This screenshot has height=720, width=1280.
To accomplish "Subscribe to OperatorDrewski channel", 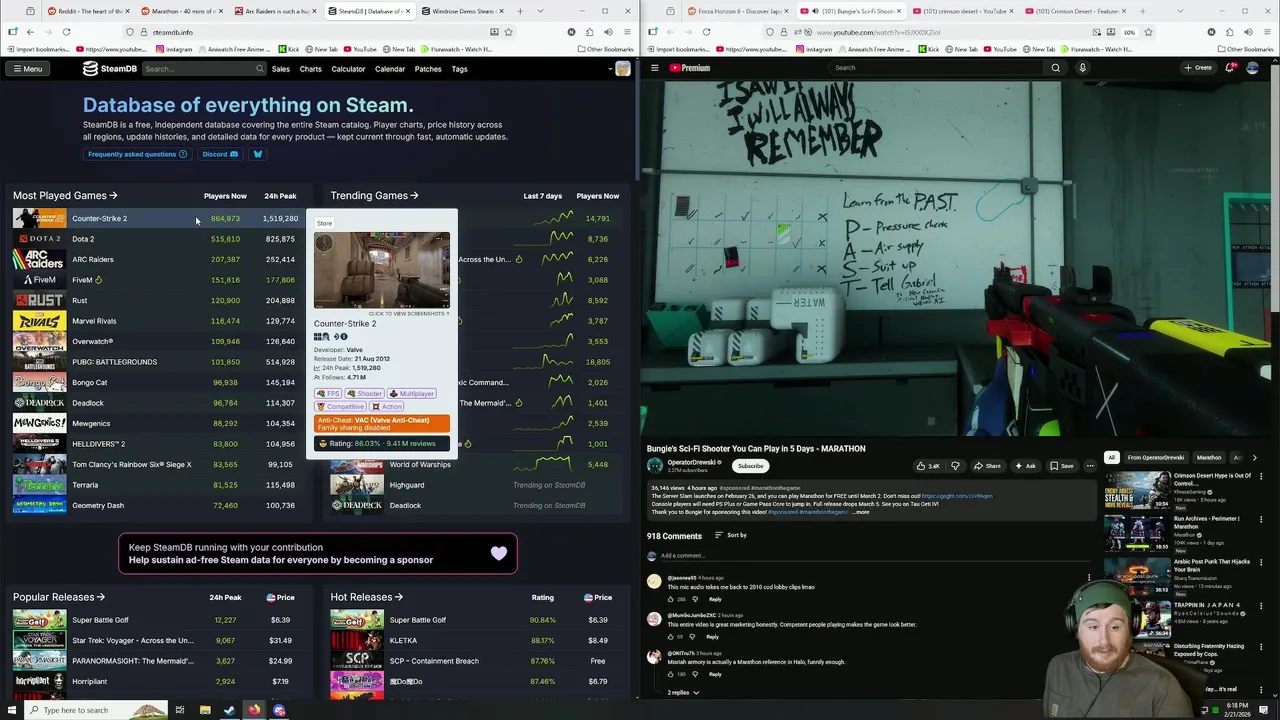I will [x=750, y=466].
